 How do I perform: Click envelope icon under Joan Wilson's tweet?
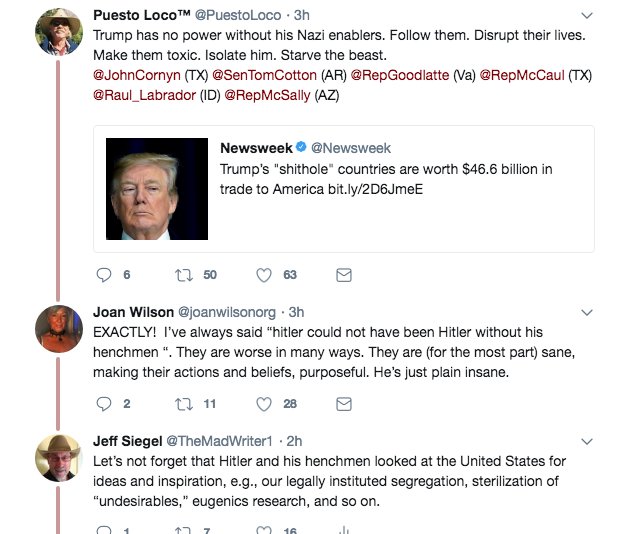344,404
